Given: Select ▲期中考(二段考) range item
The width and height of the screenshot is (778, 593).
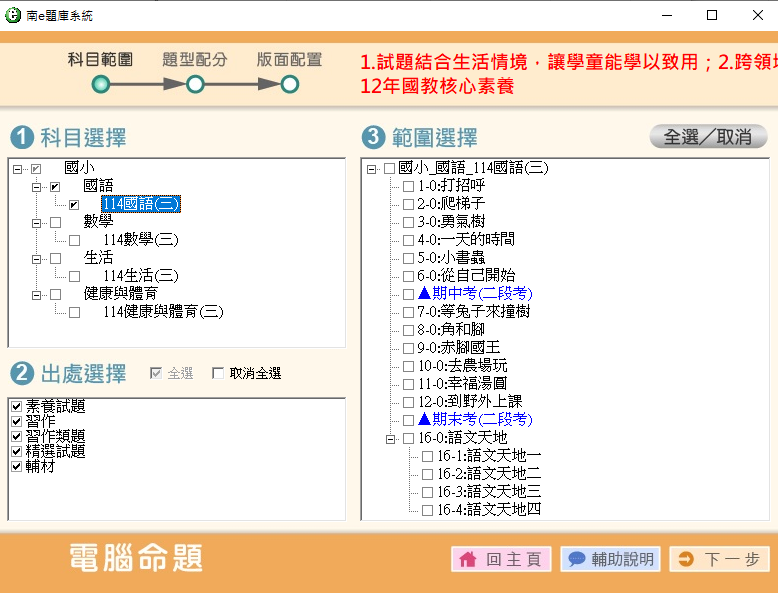Looking at the screenshot, I should [475, 294].
